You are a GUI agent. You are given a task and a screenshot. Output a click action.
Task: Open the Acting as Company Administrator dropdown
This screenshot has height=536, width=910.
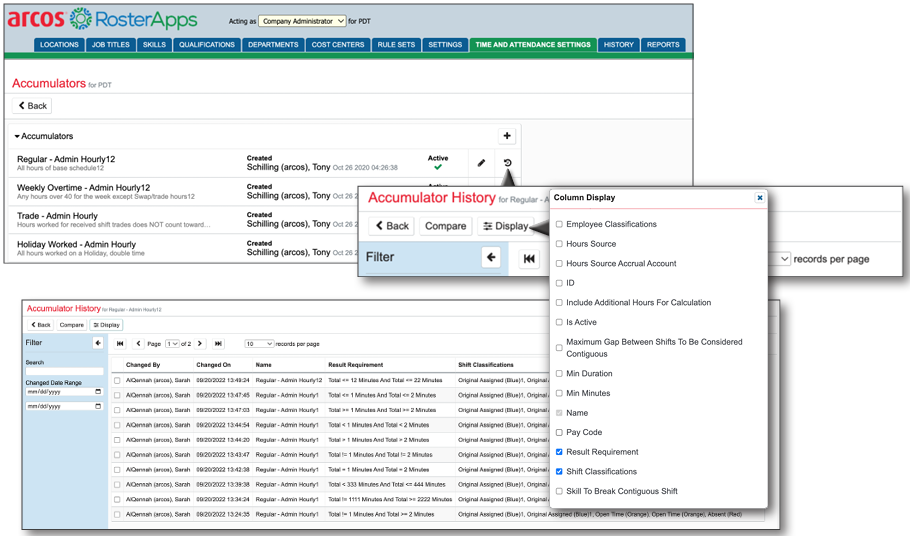pyautogui.click(x=302, y=21)
